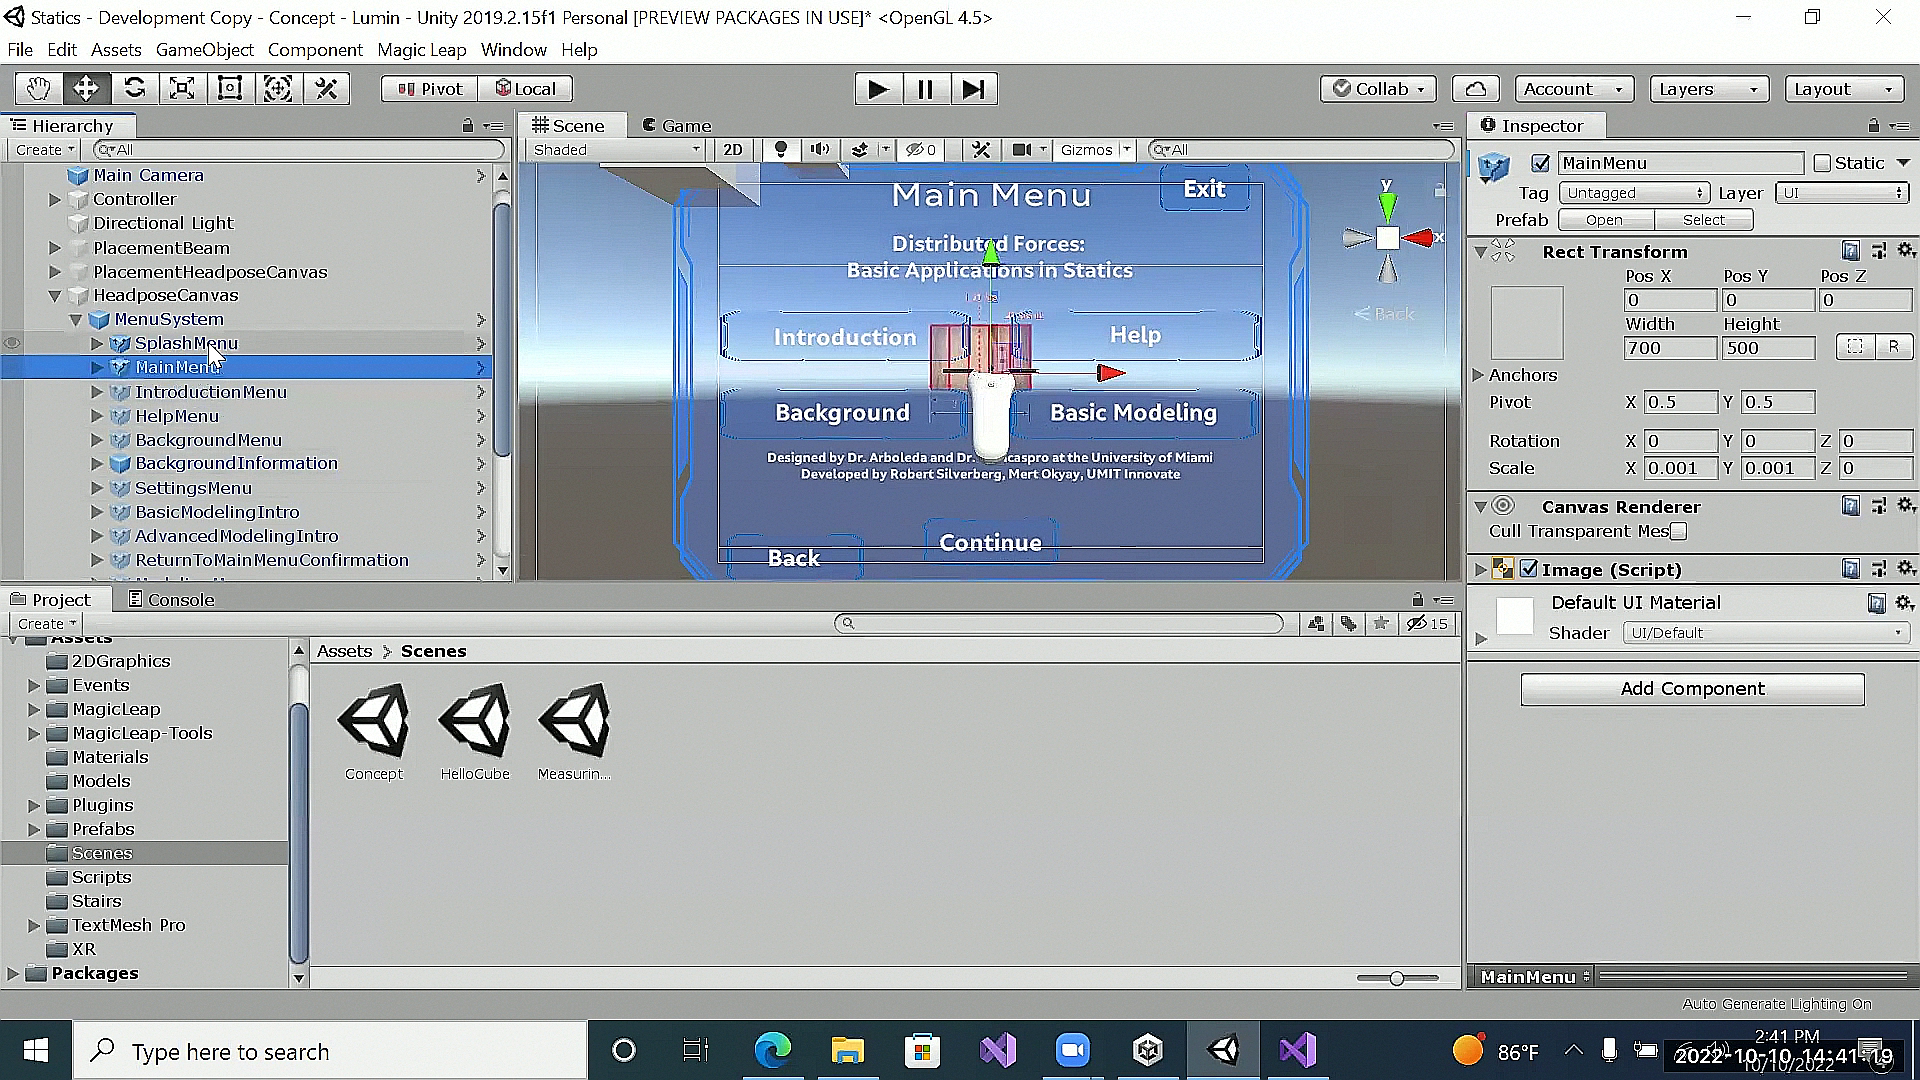Image resolution: width=1920 pixels, height=1080 pixels.
Task: Click the Add Component button
Action: coord(1692,689)
